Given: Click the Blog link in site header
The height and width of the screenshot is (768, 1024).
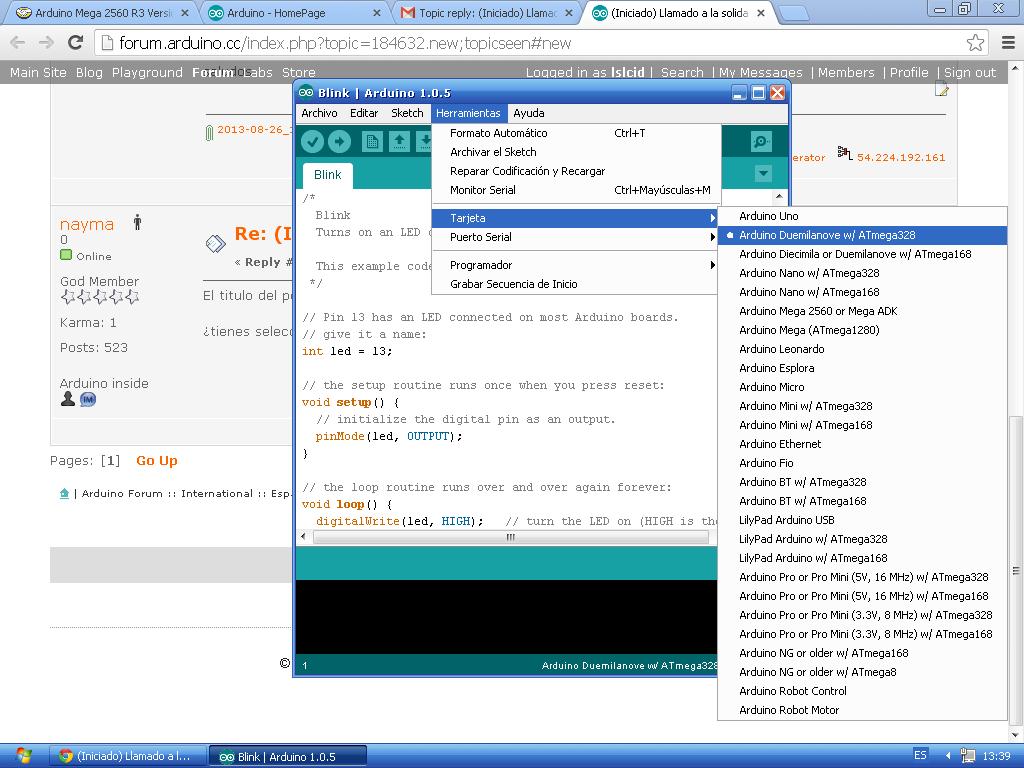Looking at the screenshot, I should pyautogui.click(x=89, y=72).
